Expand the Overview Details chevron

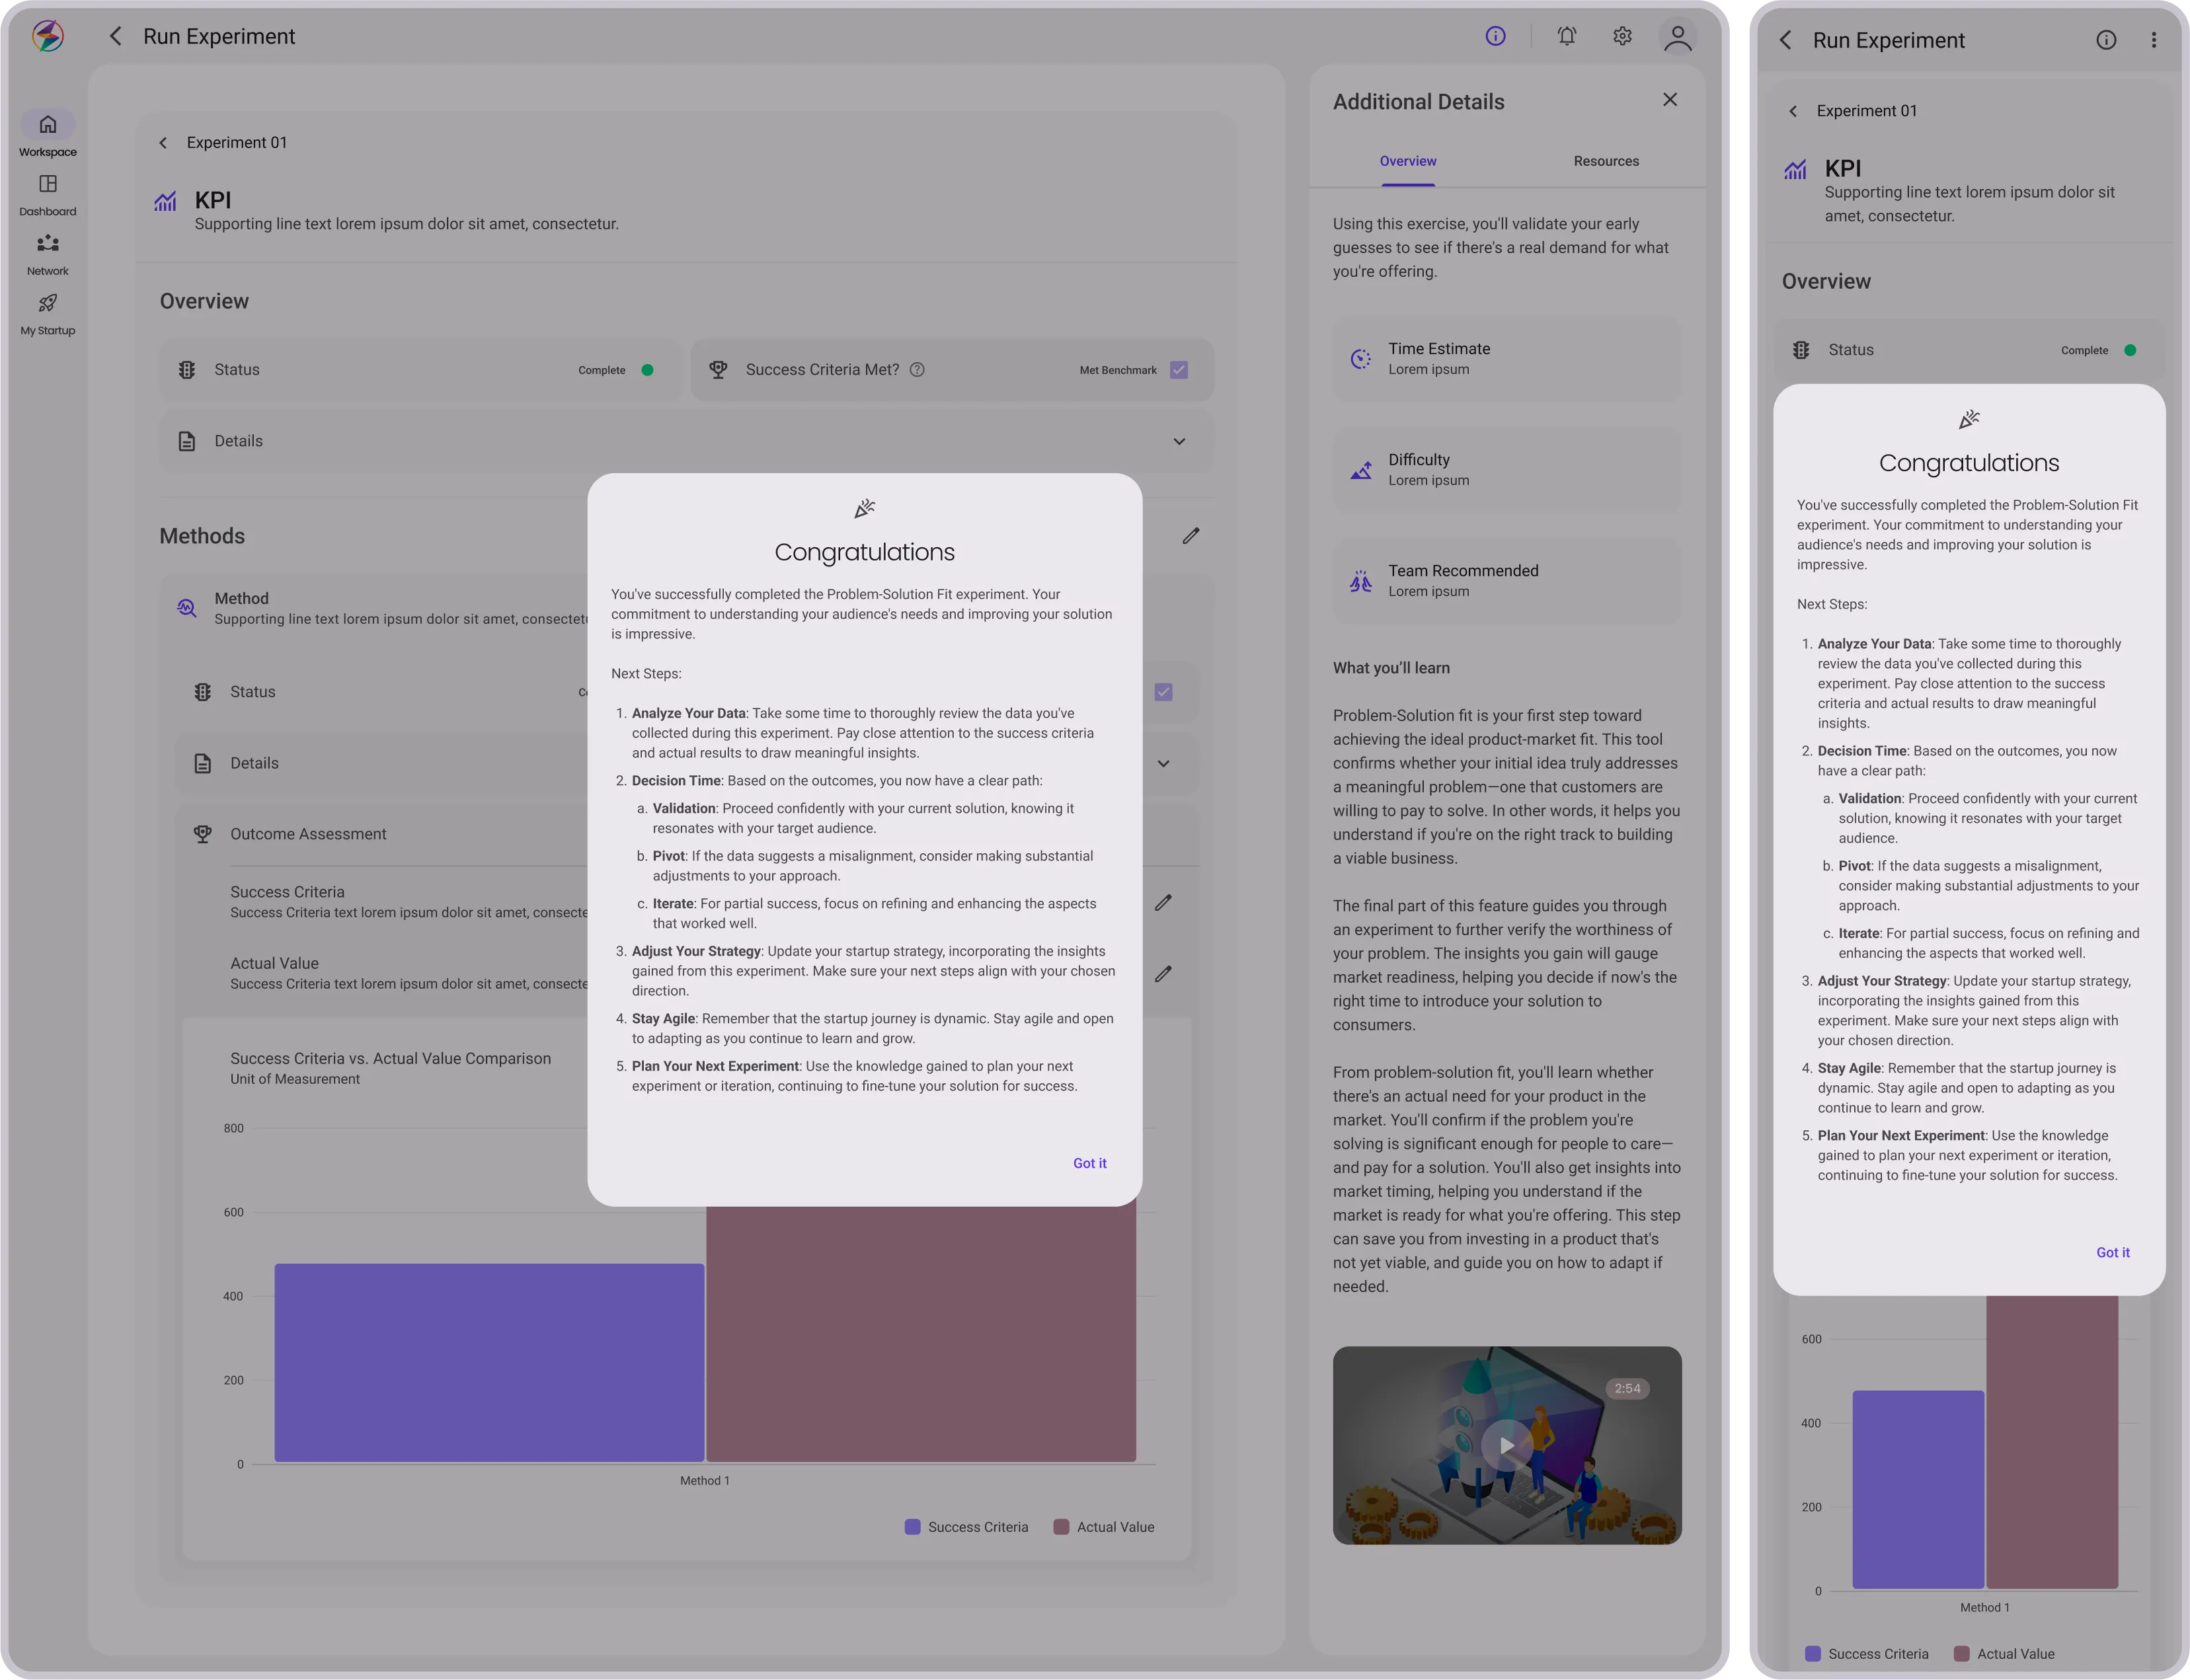[x=1179, y=442]
